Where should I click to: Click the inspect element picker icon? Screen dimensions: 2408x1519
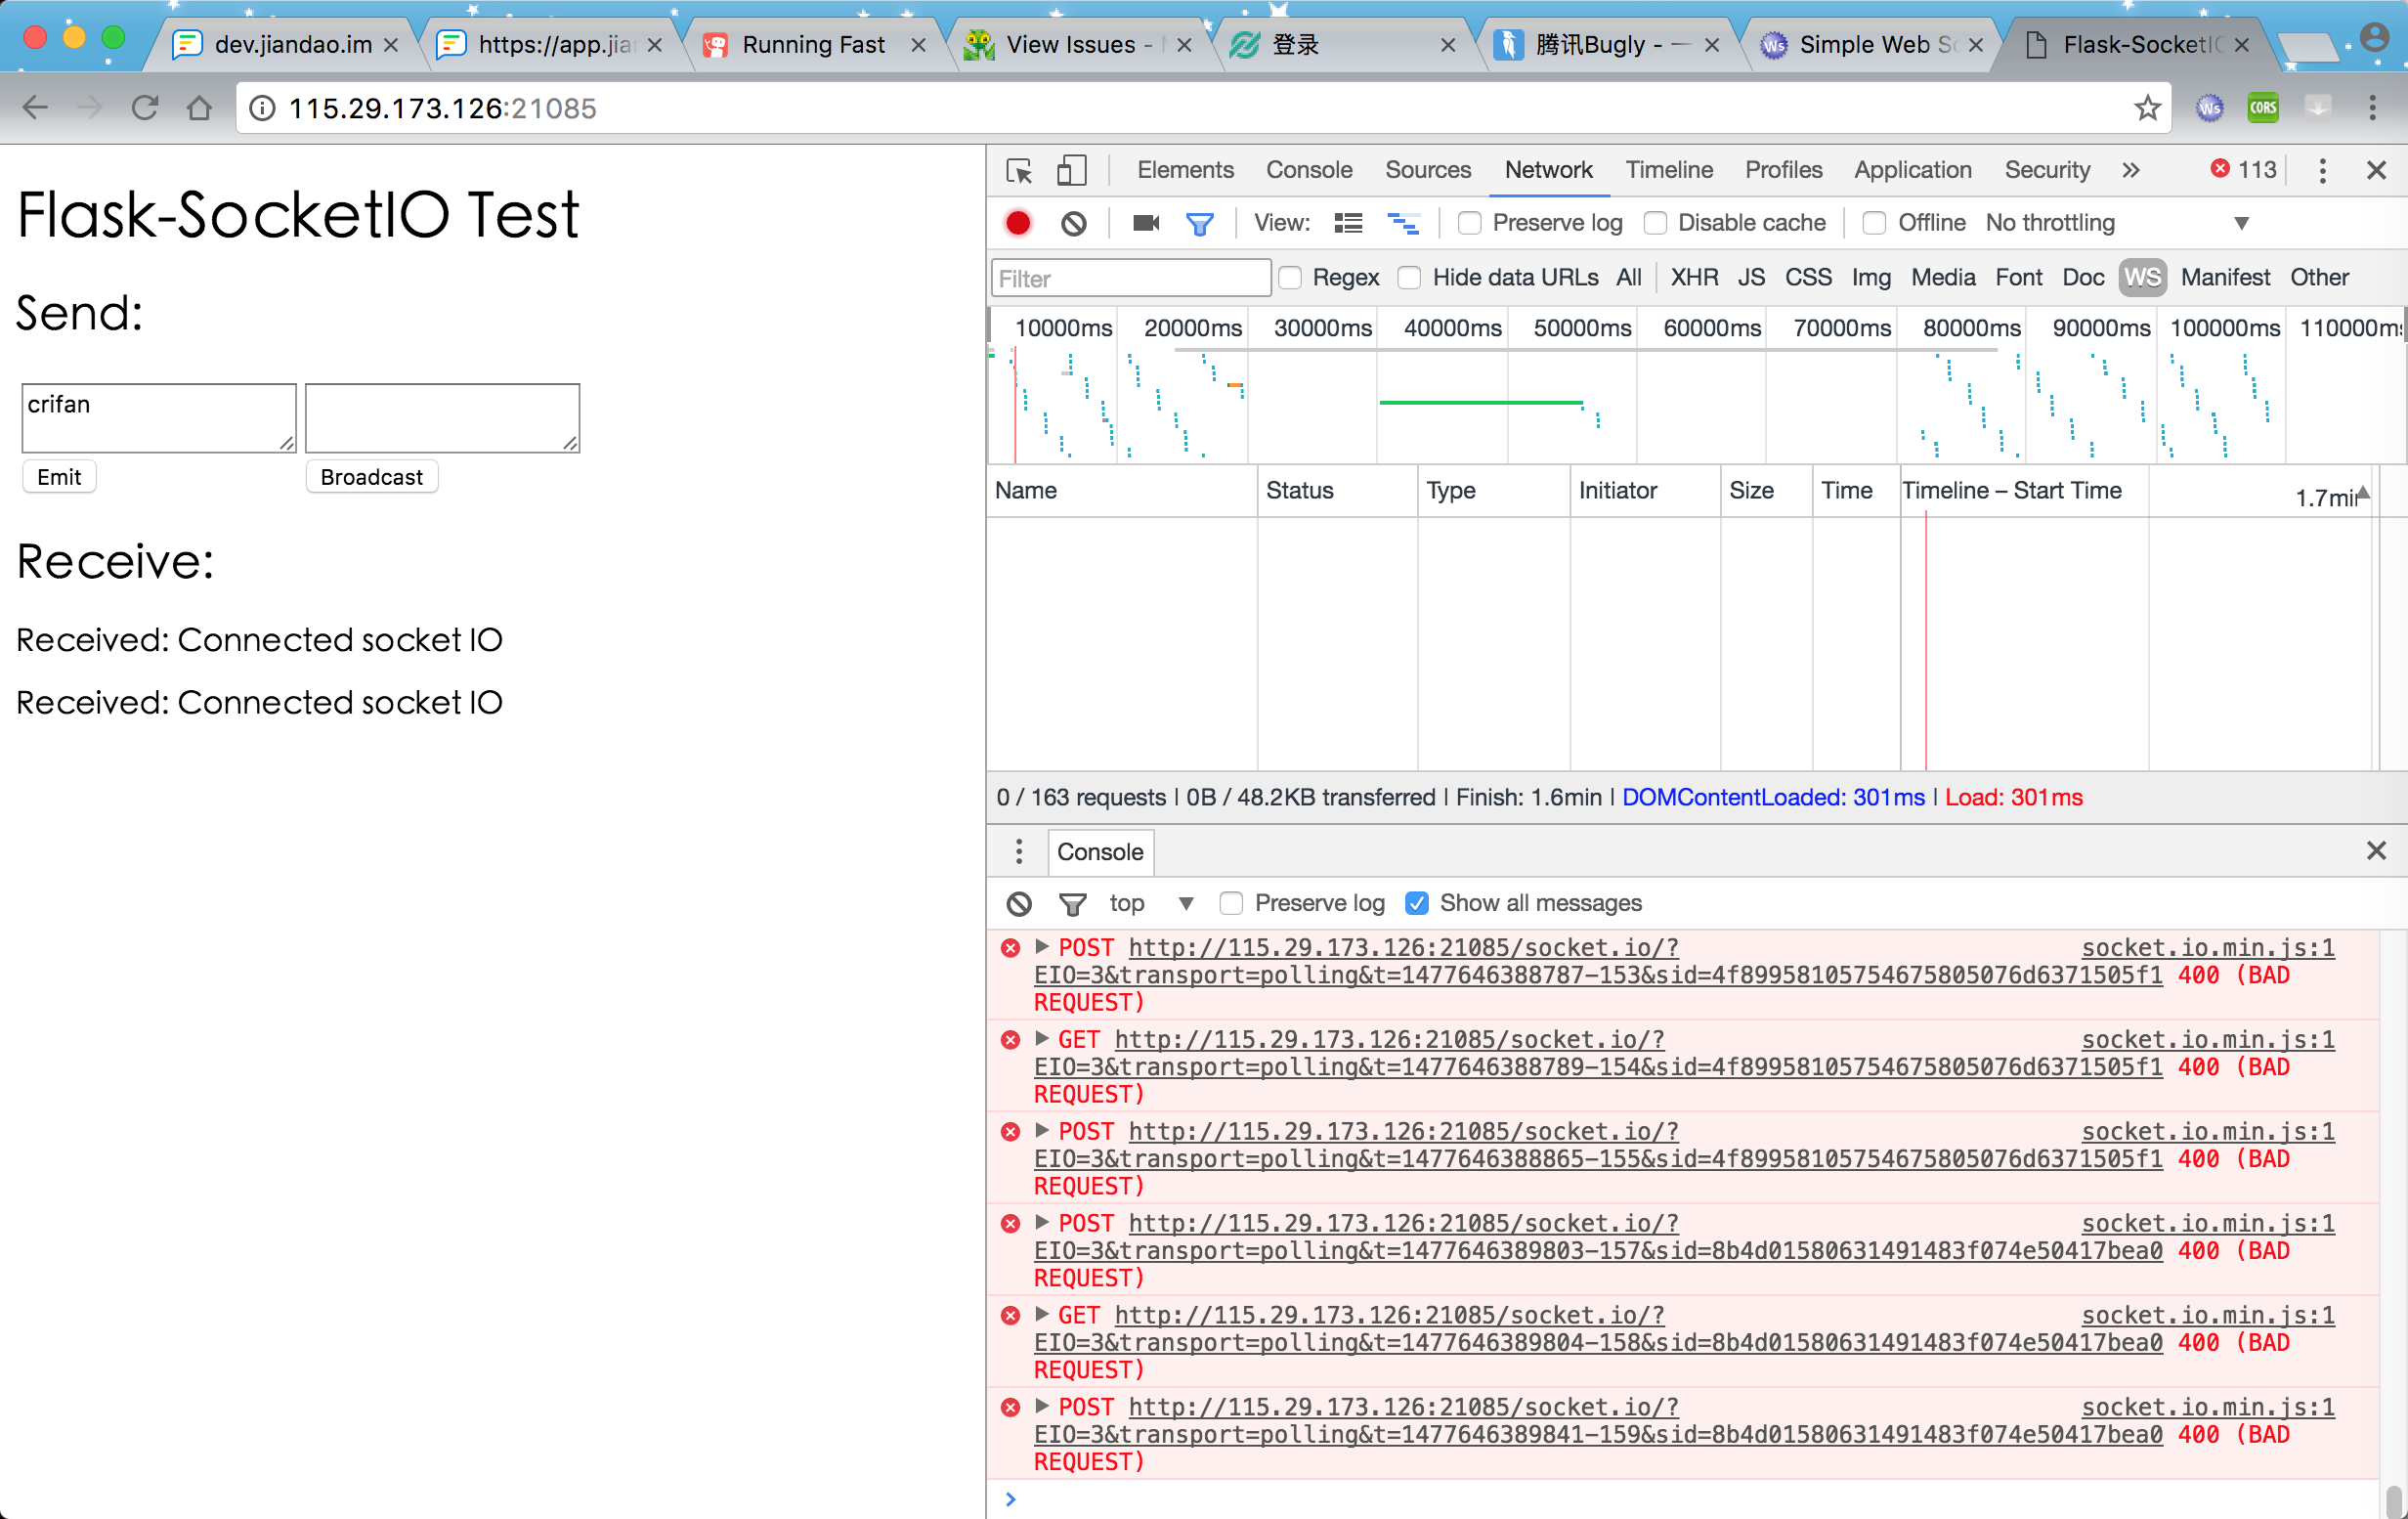click(x=1017, y=170)
